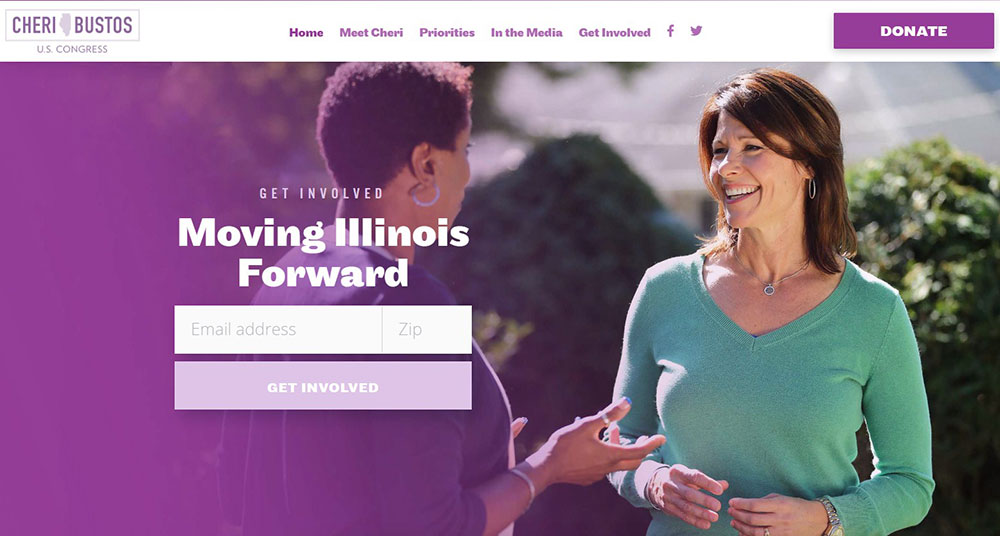
Task: Focus the Email address field
Action: click(278, 329)
